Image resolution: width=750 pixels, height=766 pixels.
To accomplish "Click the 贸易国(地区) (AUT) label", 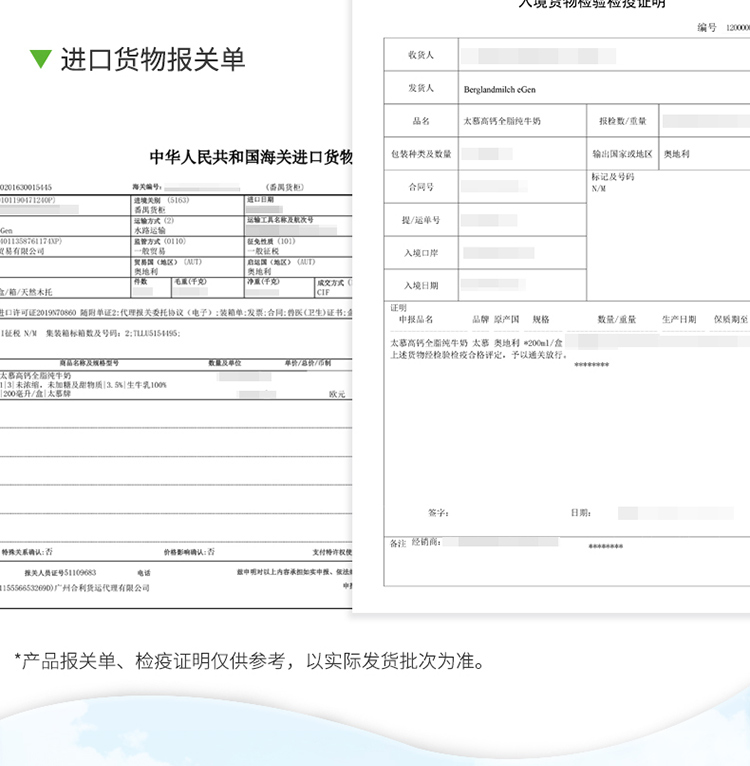I will click(168, 262).
